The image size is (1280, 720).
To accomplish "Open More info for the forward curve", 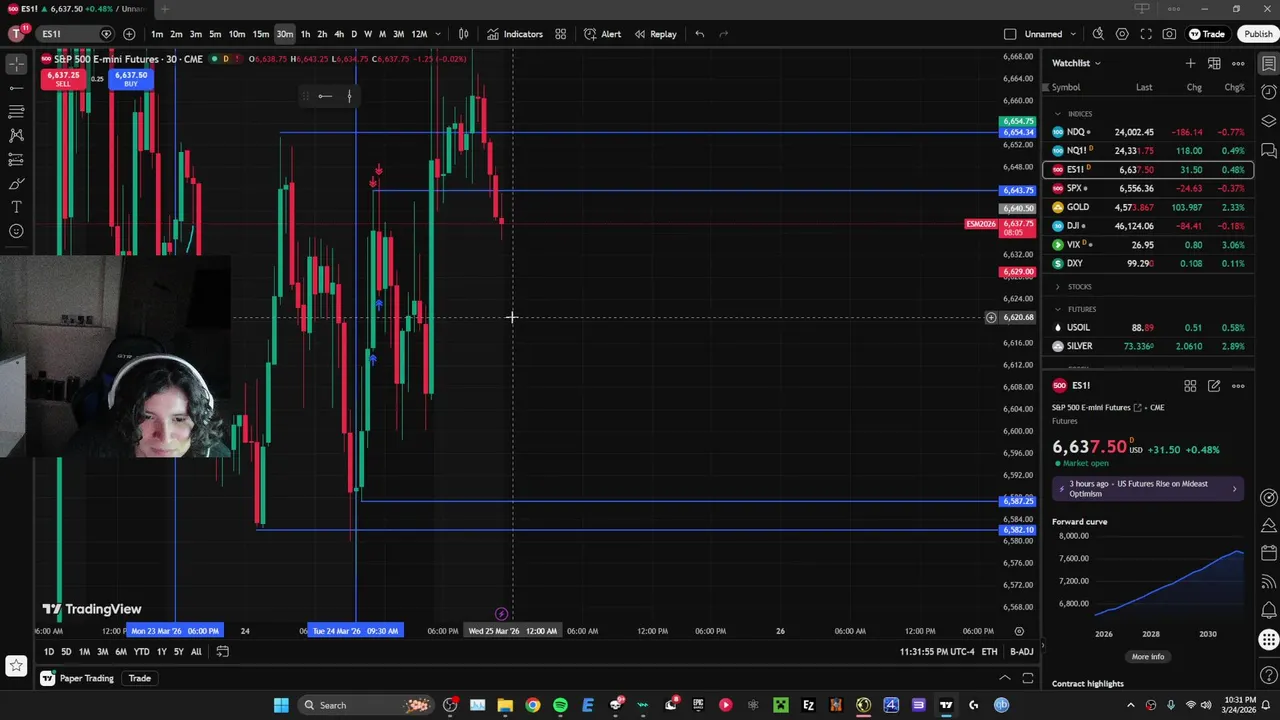I will click(x=1148, y=657).
